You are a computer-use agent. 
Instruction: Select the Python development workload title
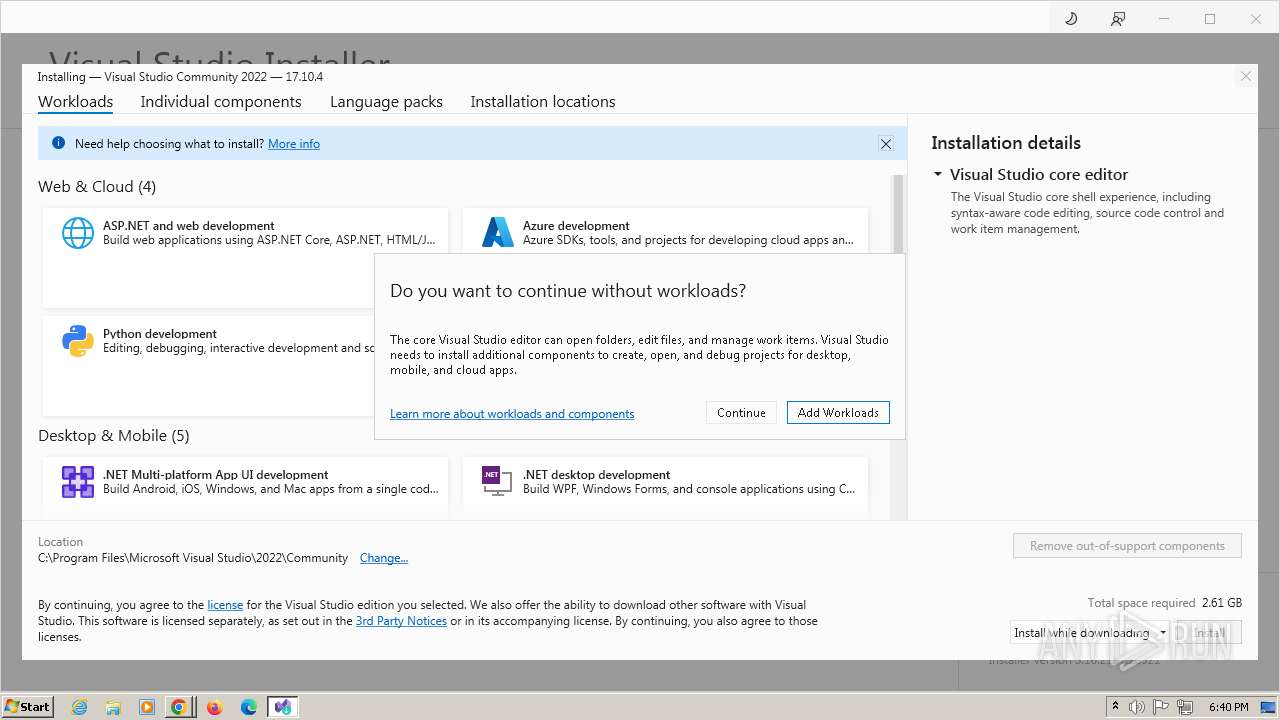[160, 334]
